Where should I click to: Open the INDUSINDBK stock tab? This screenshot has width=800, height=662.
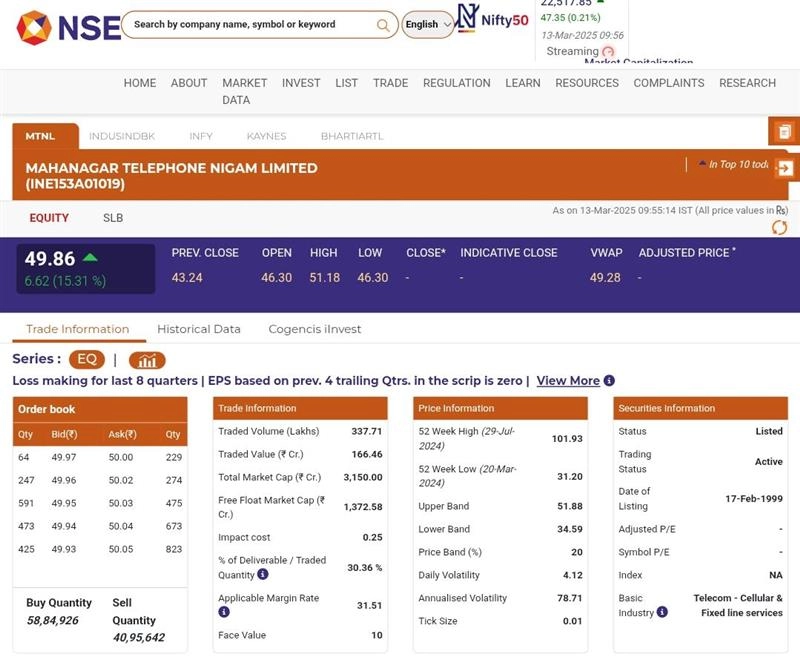click(x=122, y=136)
